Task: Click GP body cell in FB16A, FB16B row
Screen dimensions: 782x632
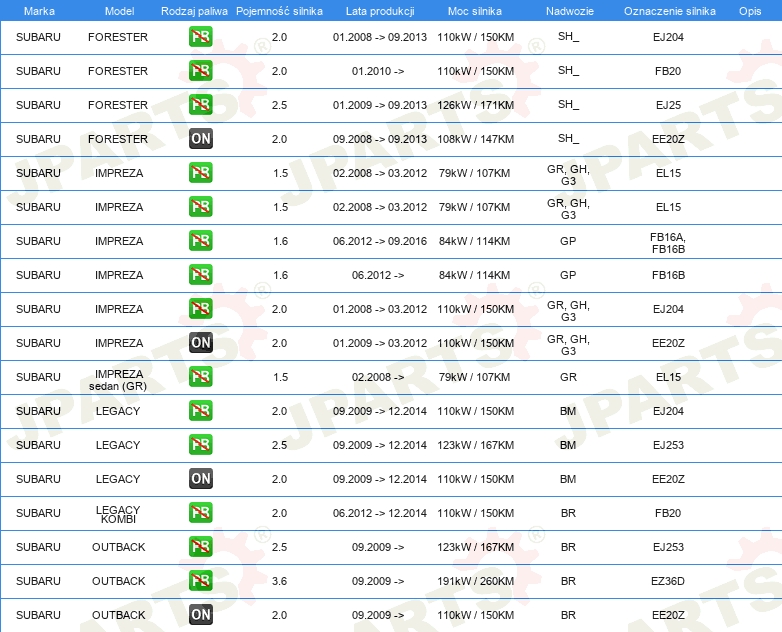Action: 568,241
